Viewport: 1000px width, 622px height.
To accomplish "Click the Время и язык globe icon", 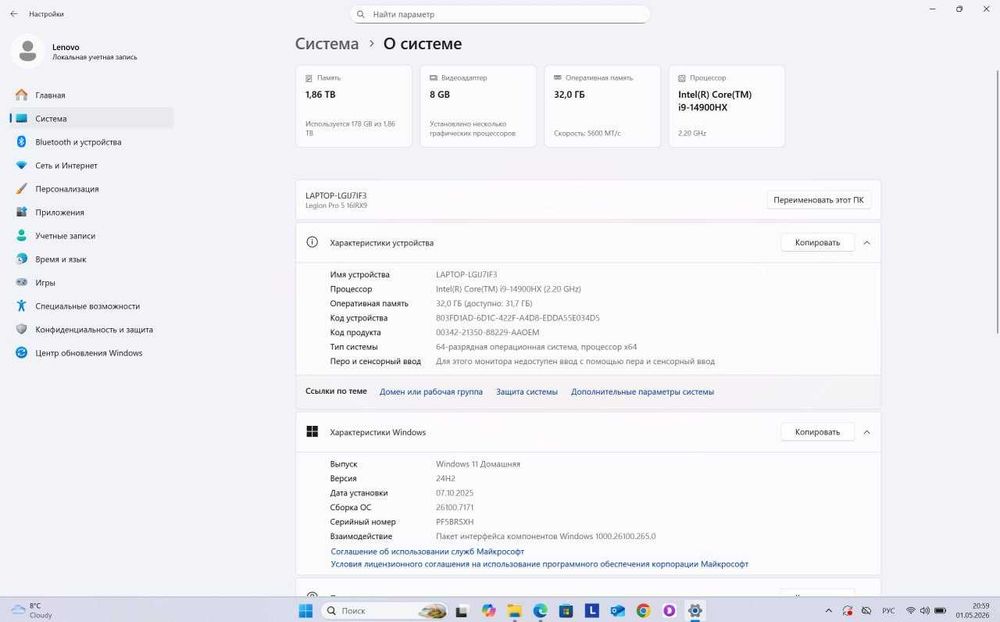I will [x=22, y=259].
